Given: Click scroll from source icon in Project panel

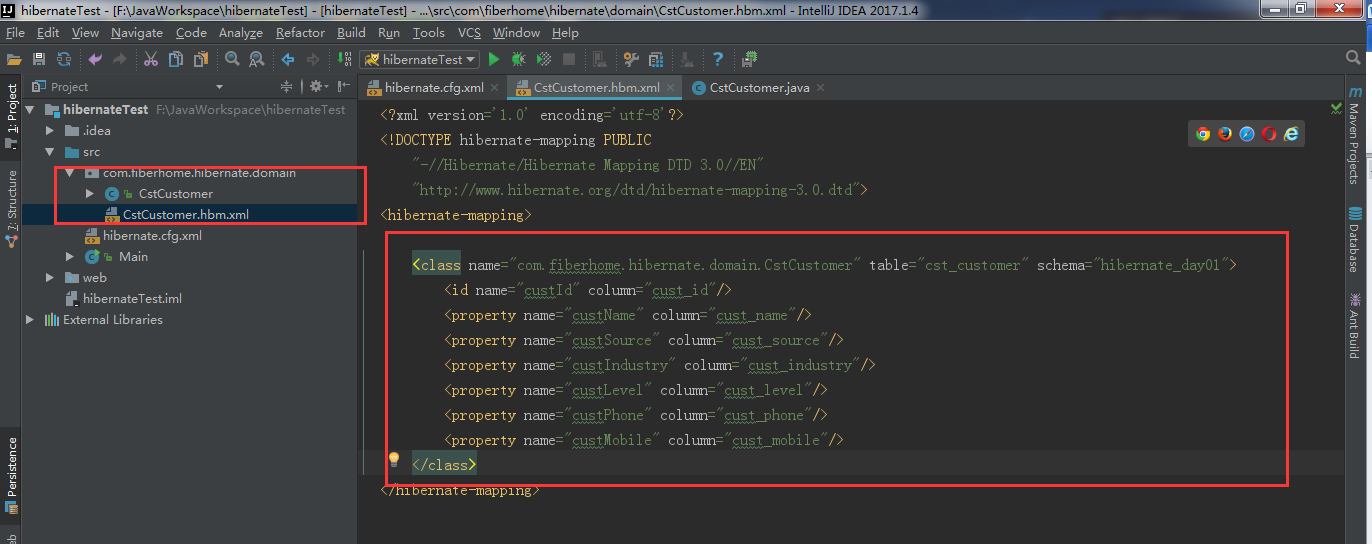Looking at the screenshot, I should click(287, 87).
